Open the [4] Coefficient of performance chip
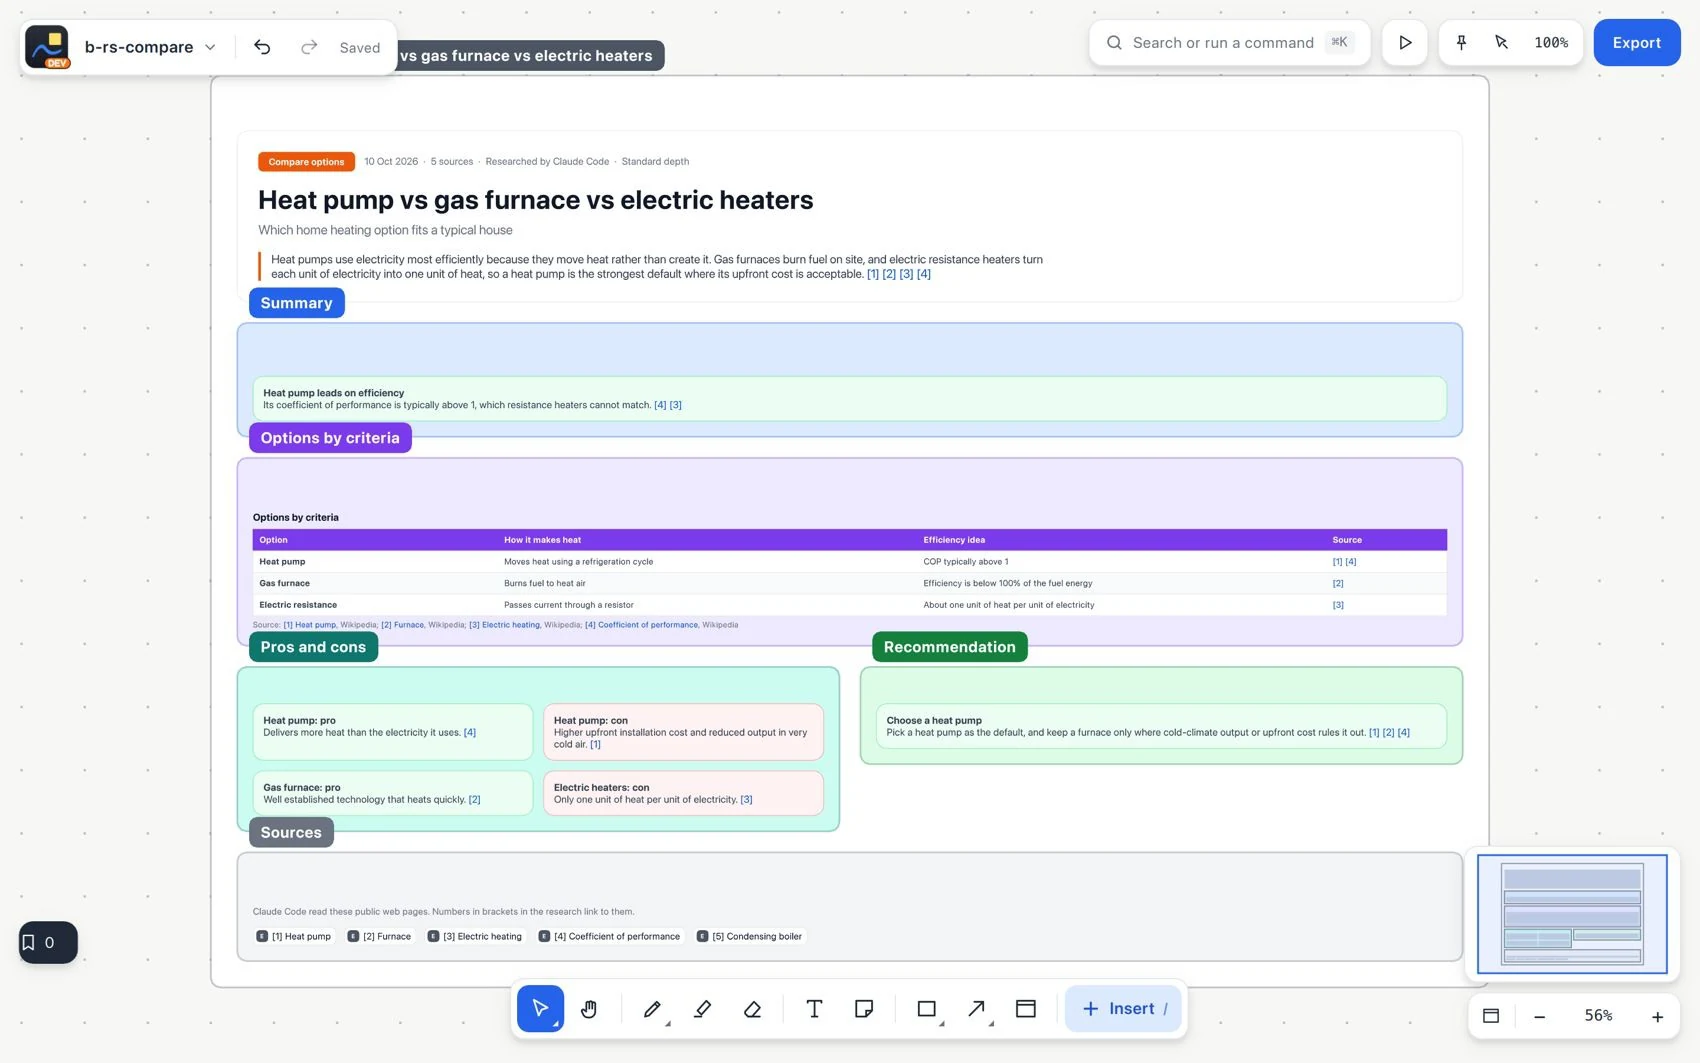1700x1063 pixels. 609,937
